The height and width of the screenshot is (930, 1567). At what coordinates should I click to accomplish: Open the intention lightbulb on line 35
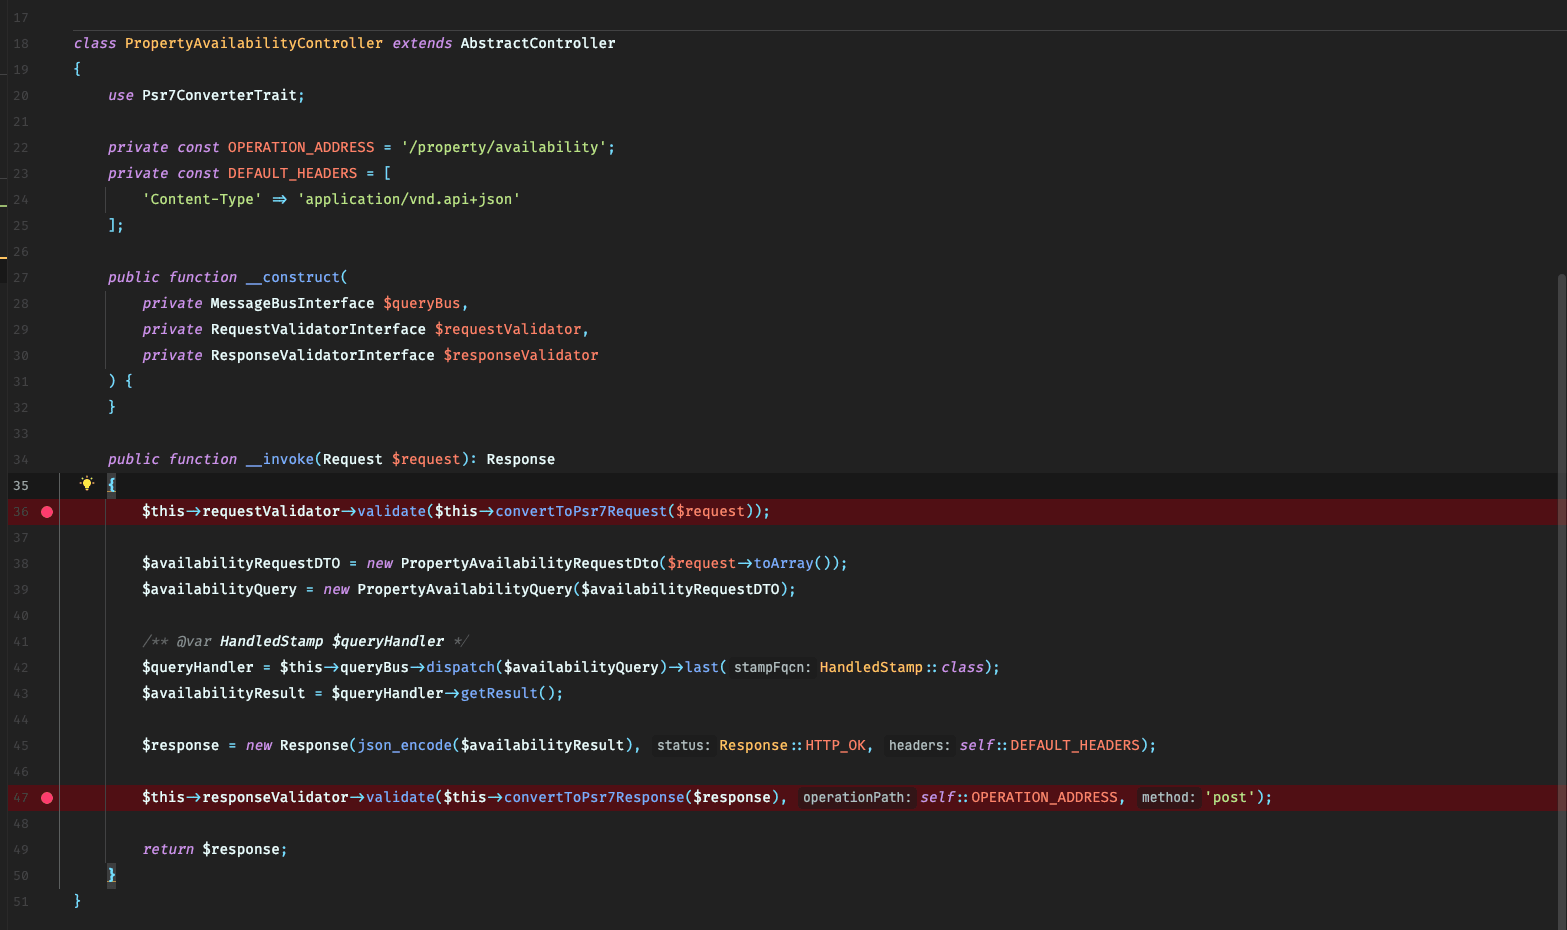pos(87,484)
